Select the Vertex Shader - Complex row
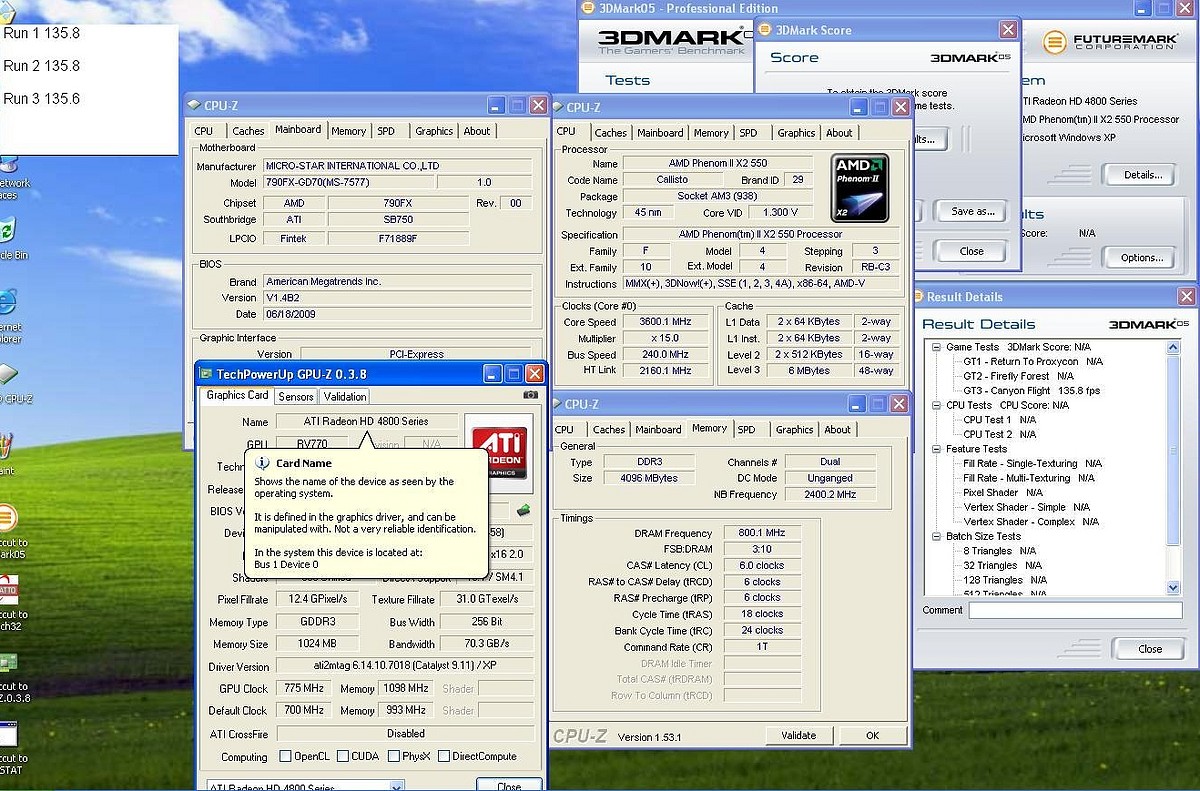 click(1031, 522)
